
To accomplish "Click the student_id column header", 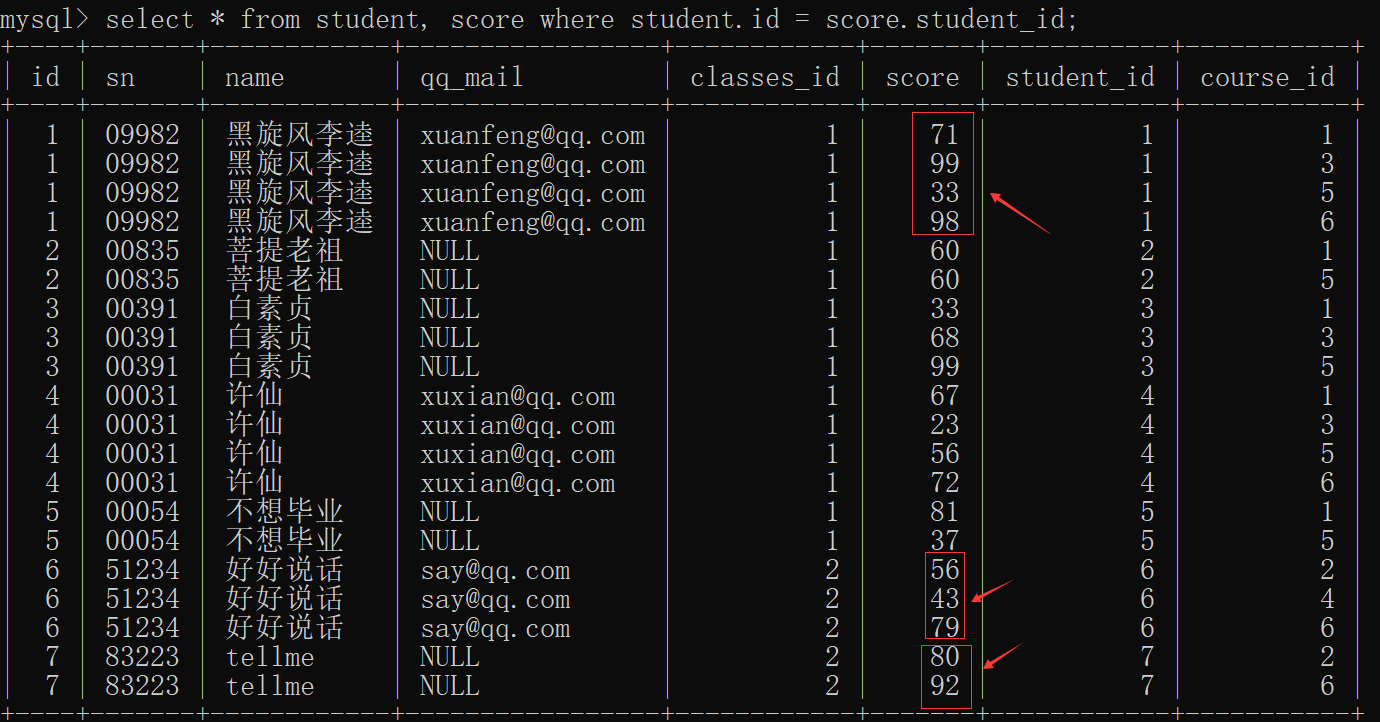I will [x=1080, y=78].
